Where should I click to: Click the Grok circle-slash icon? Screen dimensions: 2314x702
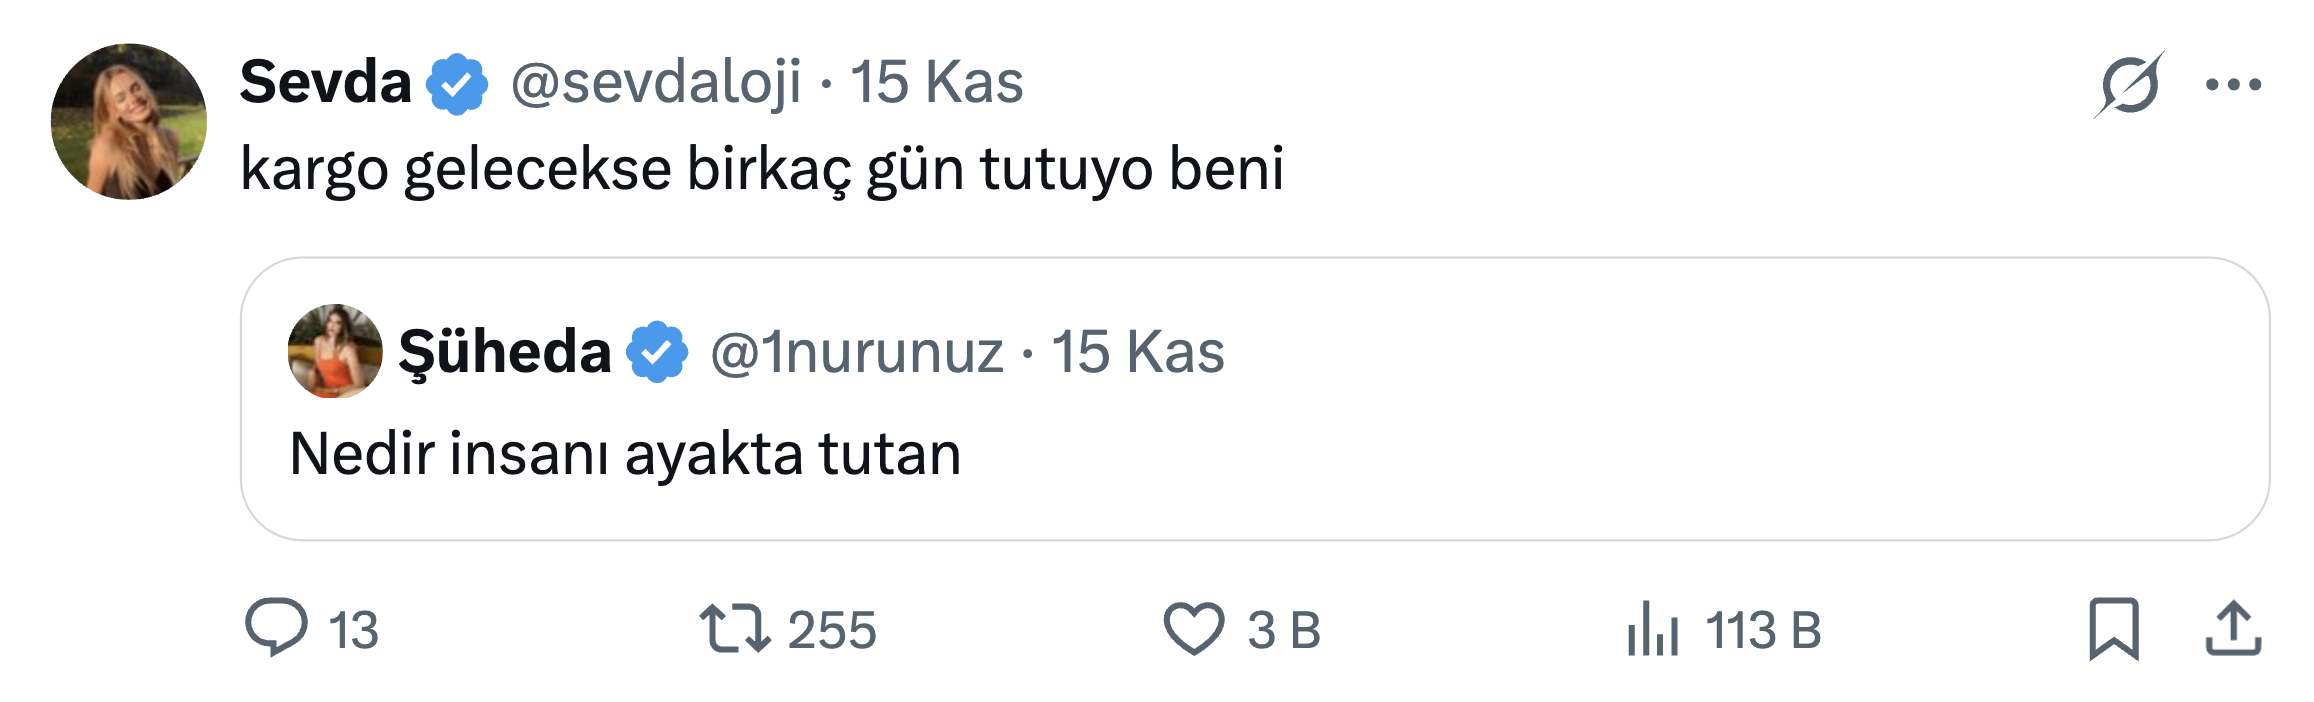click(2128, 85)
